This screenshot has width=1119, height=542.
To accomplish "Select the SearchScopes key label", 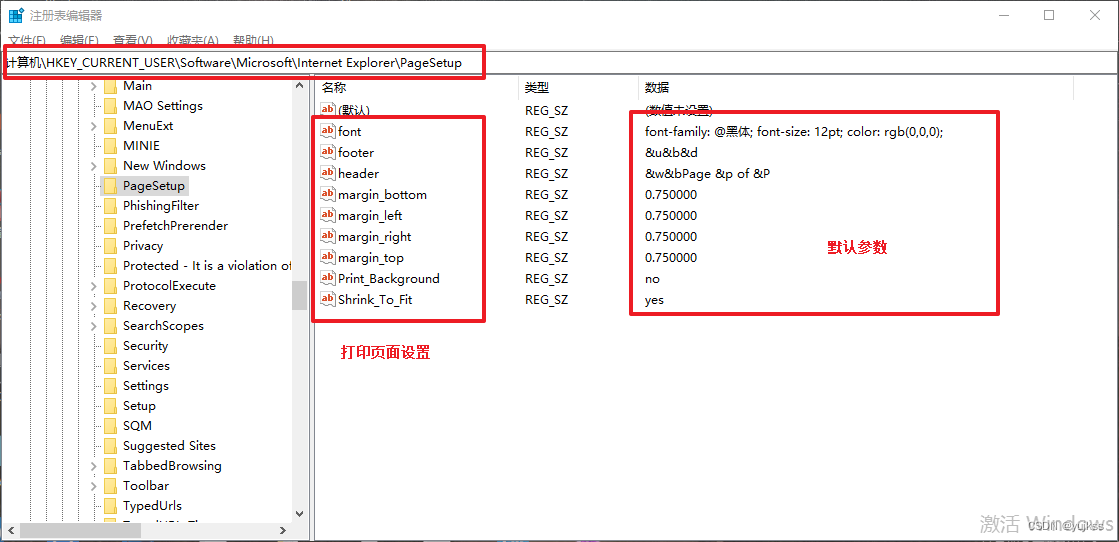I will pos(163,326).
